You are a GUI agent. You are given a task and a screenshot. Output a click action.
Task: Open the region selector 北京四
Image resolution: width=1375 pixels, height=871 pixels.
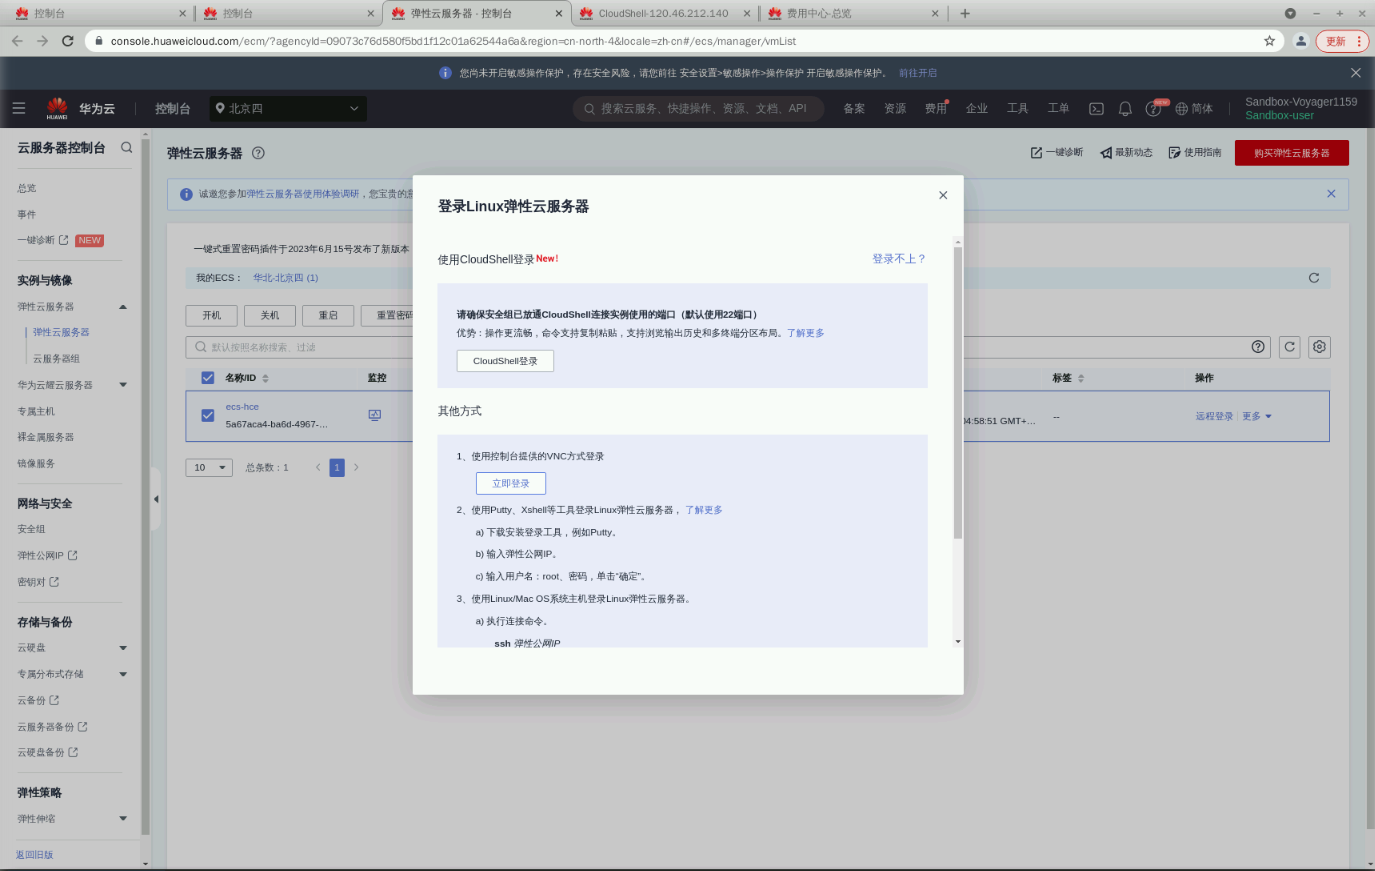[288, 109]
